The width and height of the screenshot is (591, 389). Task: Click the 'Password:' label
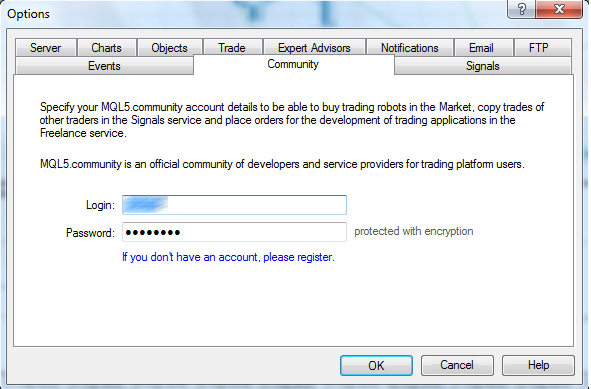90,233
